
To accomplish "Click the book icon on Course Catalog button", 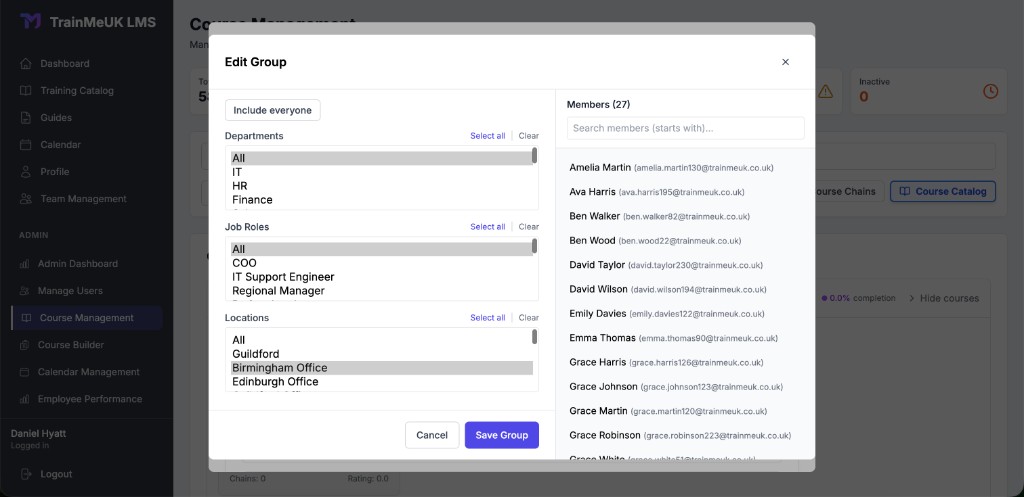I will [904, 191].
